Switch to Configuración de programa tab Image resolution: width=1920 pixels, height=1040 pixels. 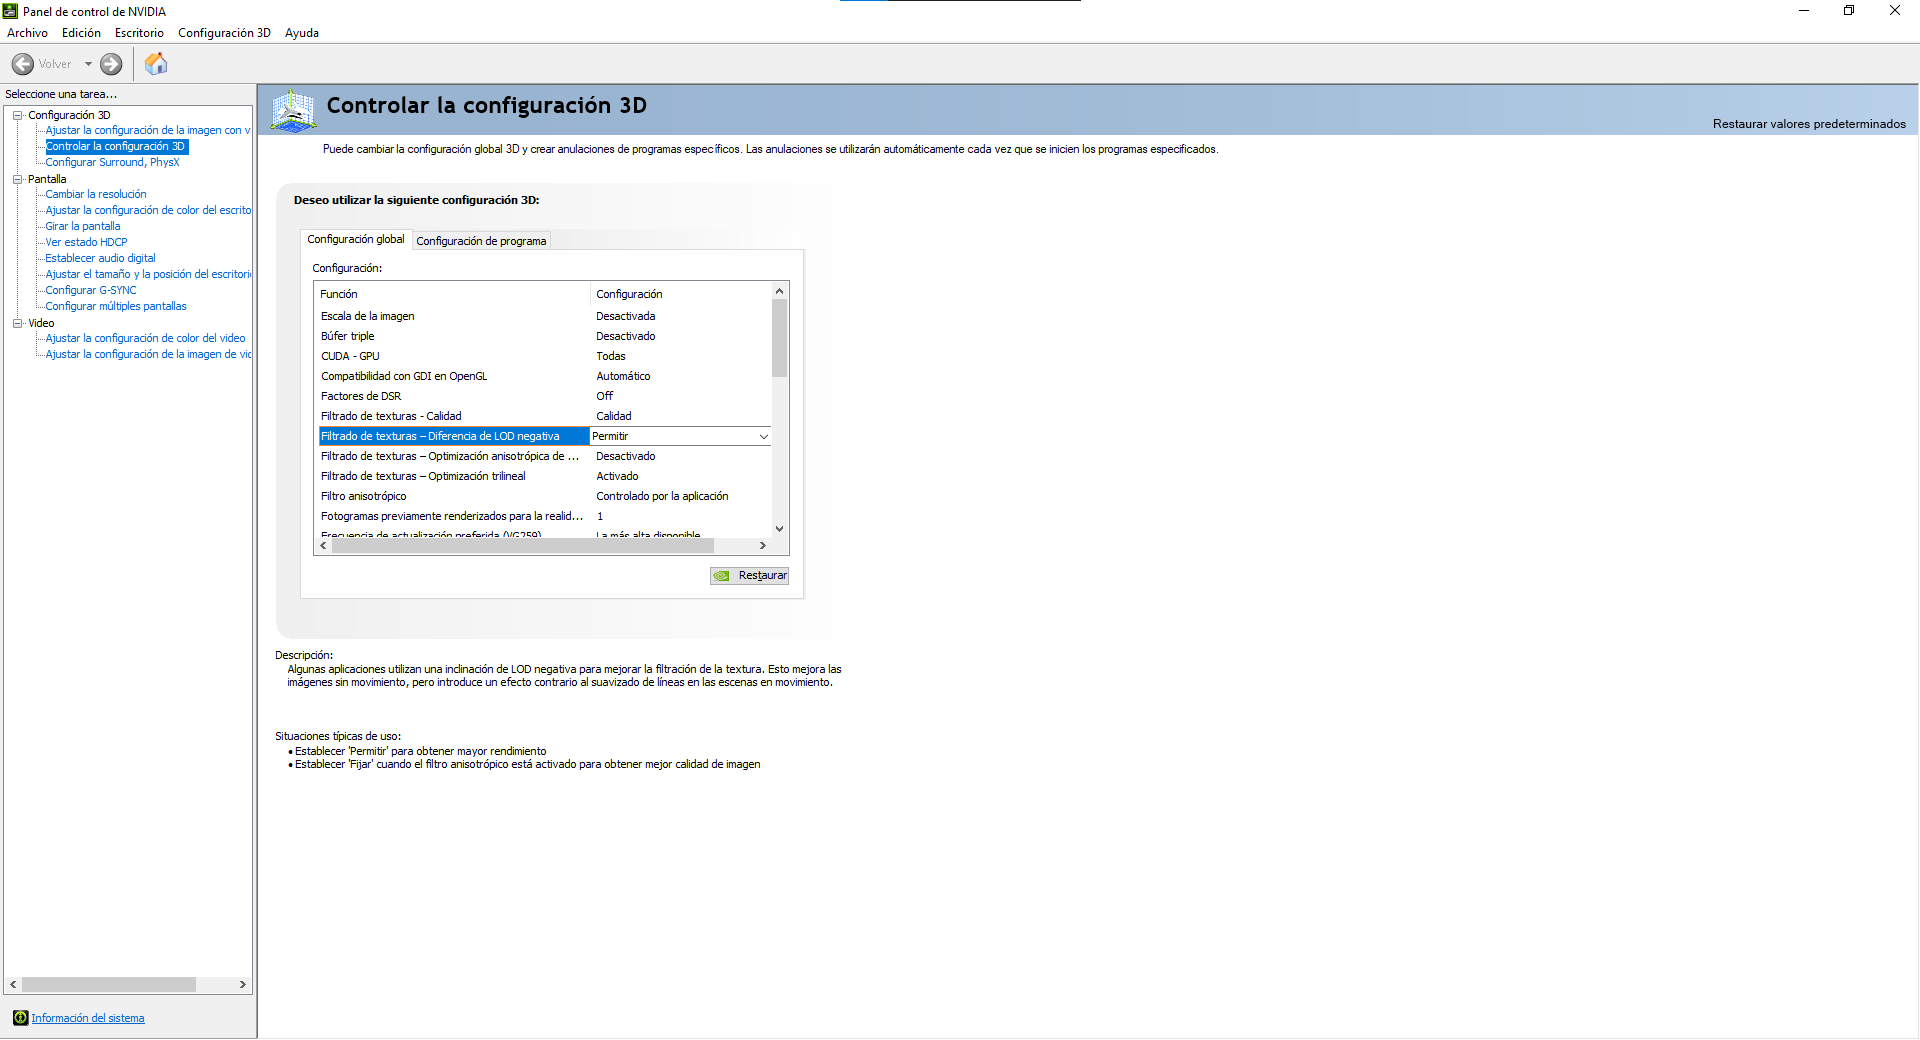[x=481, y=241]
